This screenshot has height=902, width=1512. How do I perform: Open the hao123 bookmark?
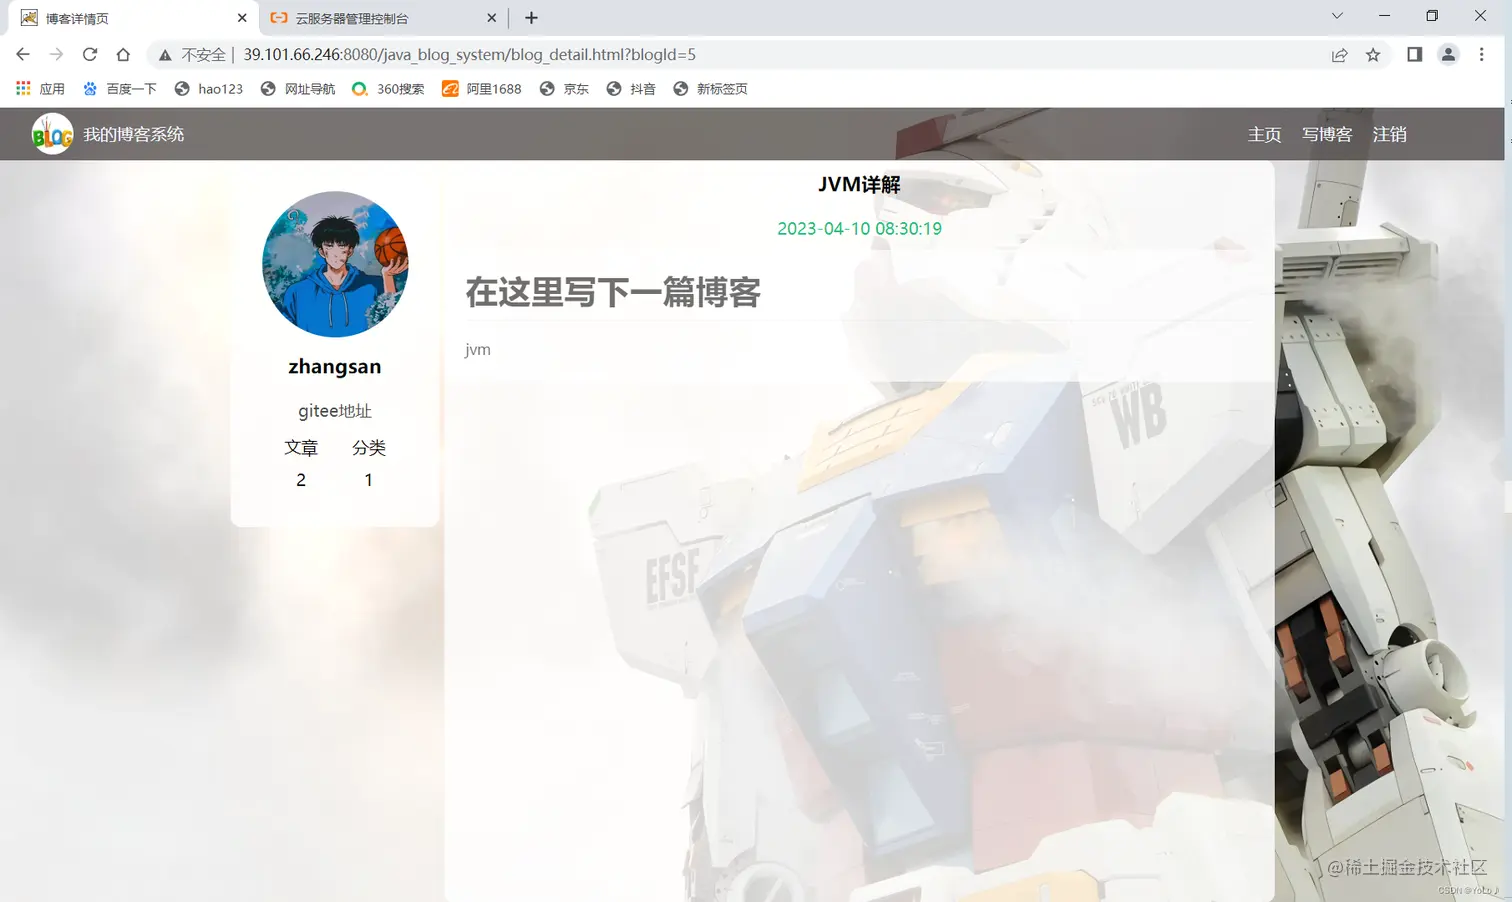pos(209,89)
